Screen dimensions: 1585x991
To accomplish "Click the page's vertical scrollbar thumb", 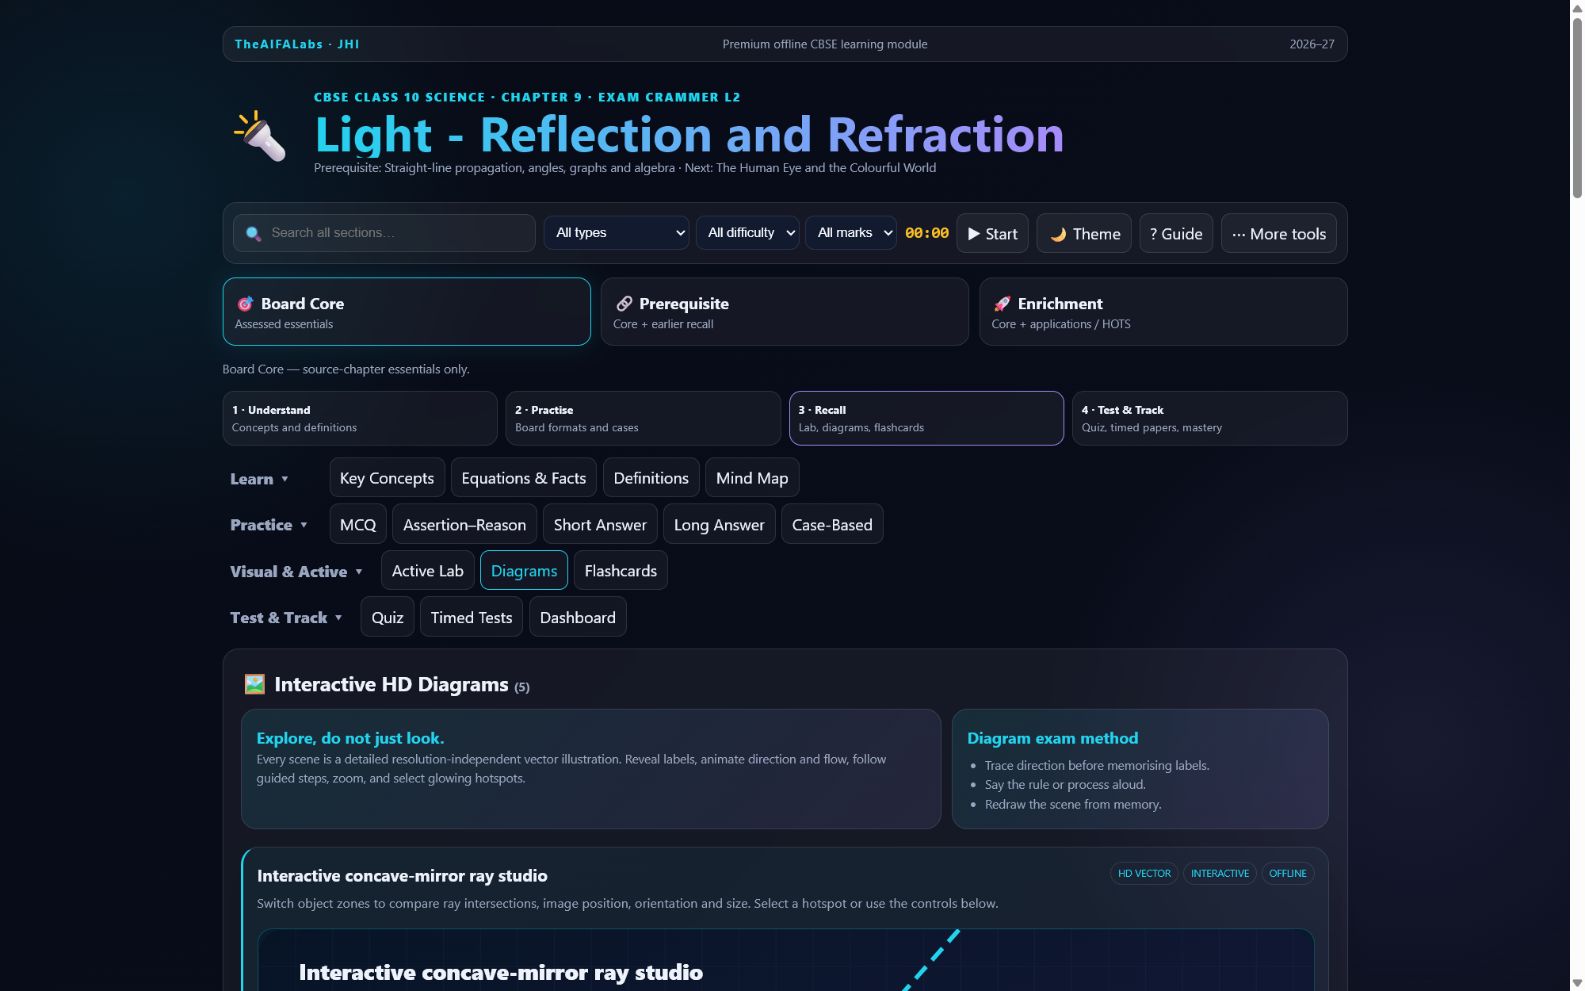I will [1577, 107].
